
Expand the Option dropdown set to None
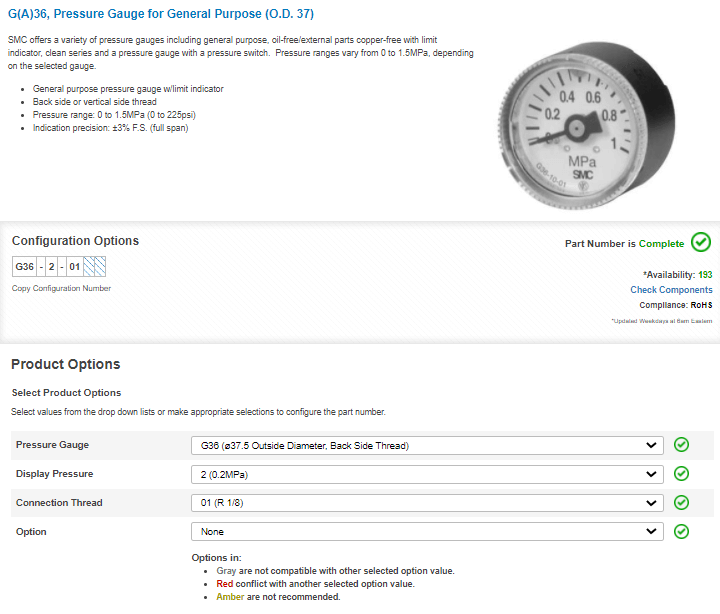427,532
